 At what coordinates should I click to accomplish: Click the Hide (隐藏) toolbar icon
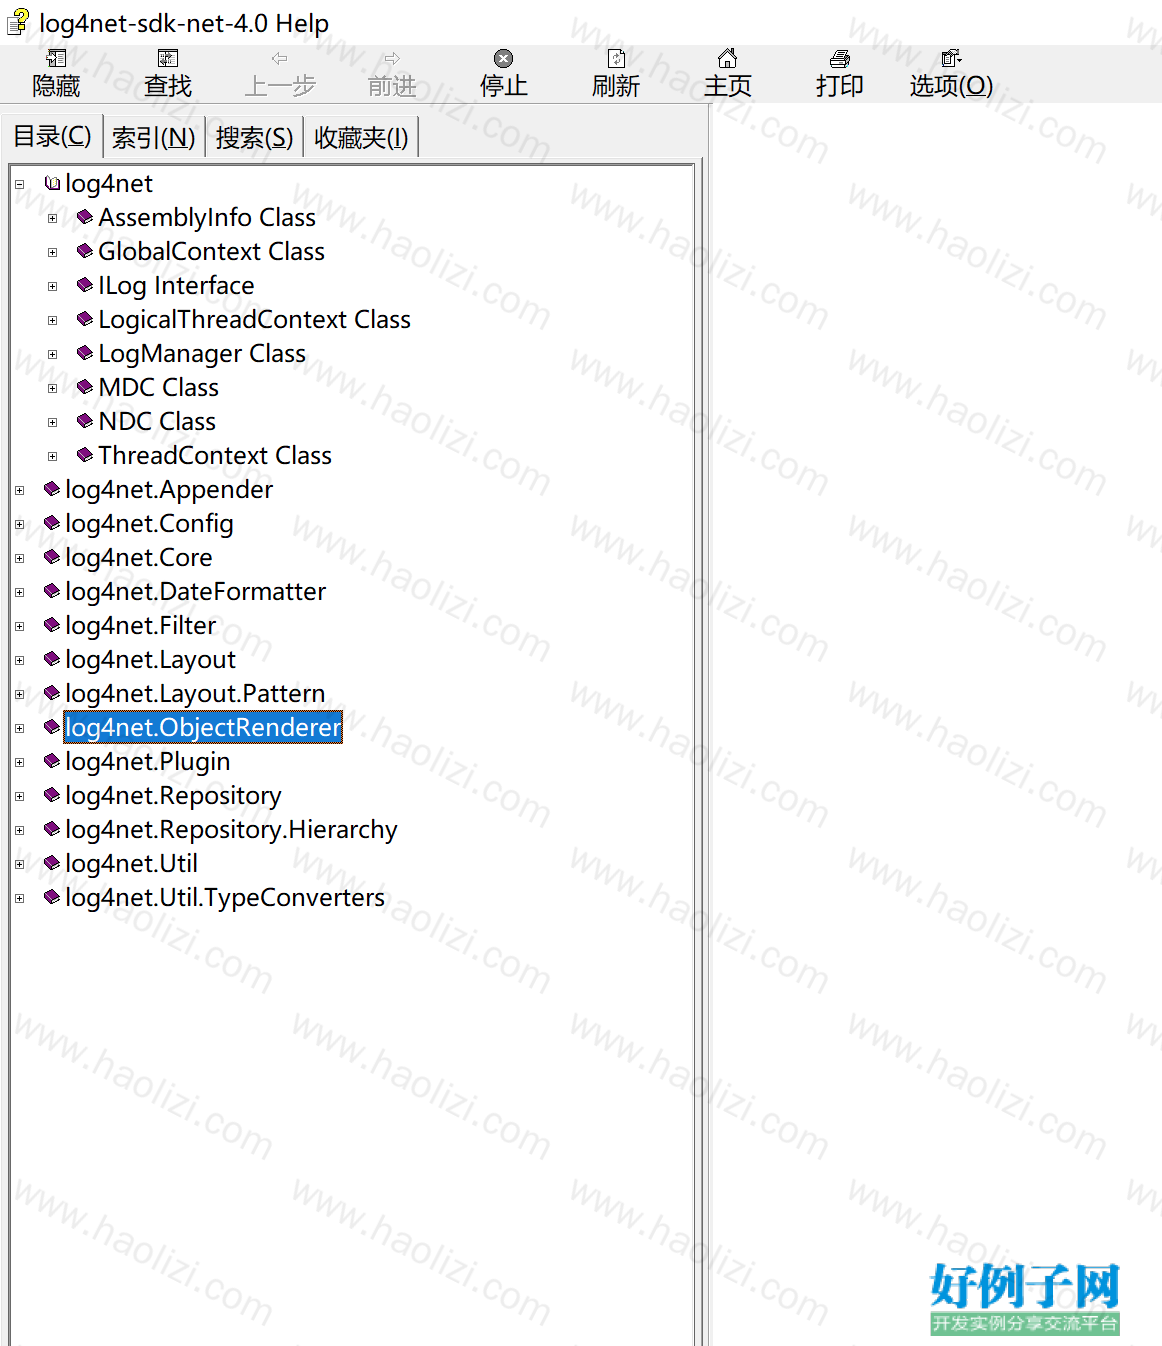tap(56, 59)
